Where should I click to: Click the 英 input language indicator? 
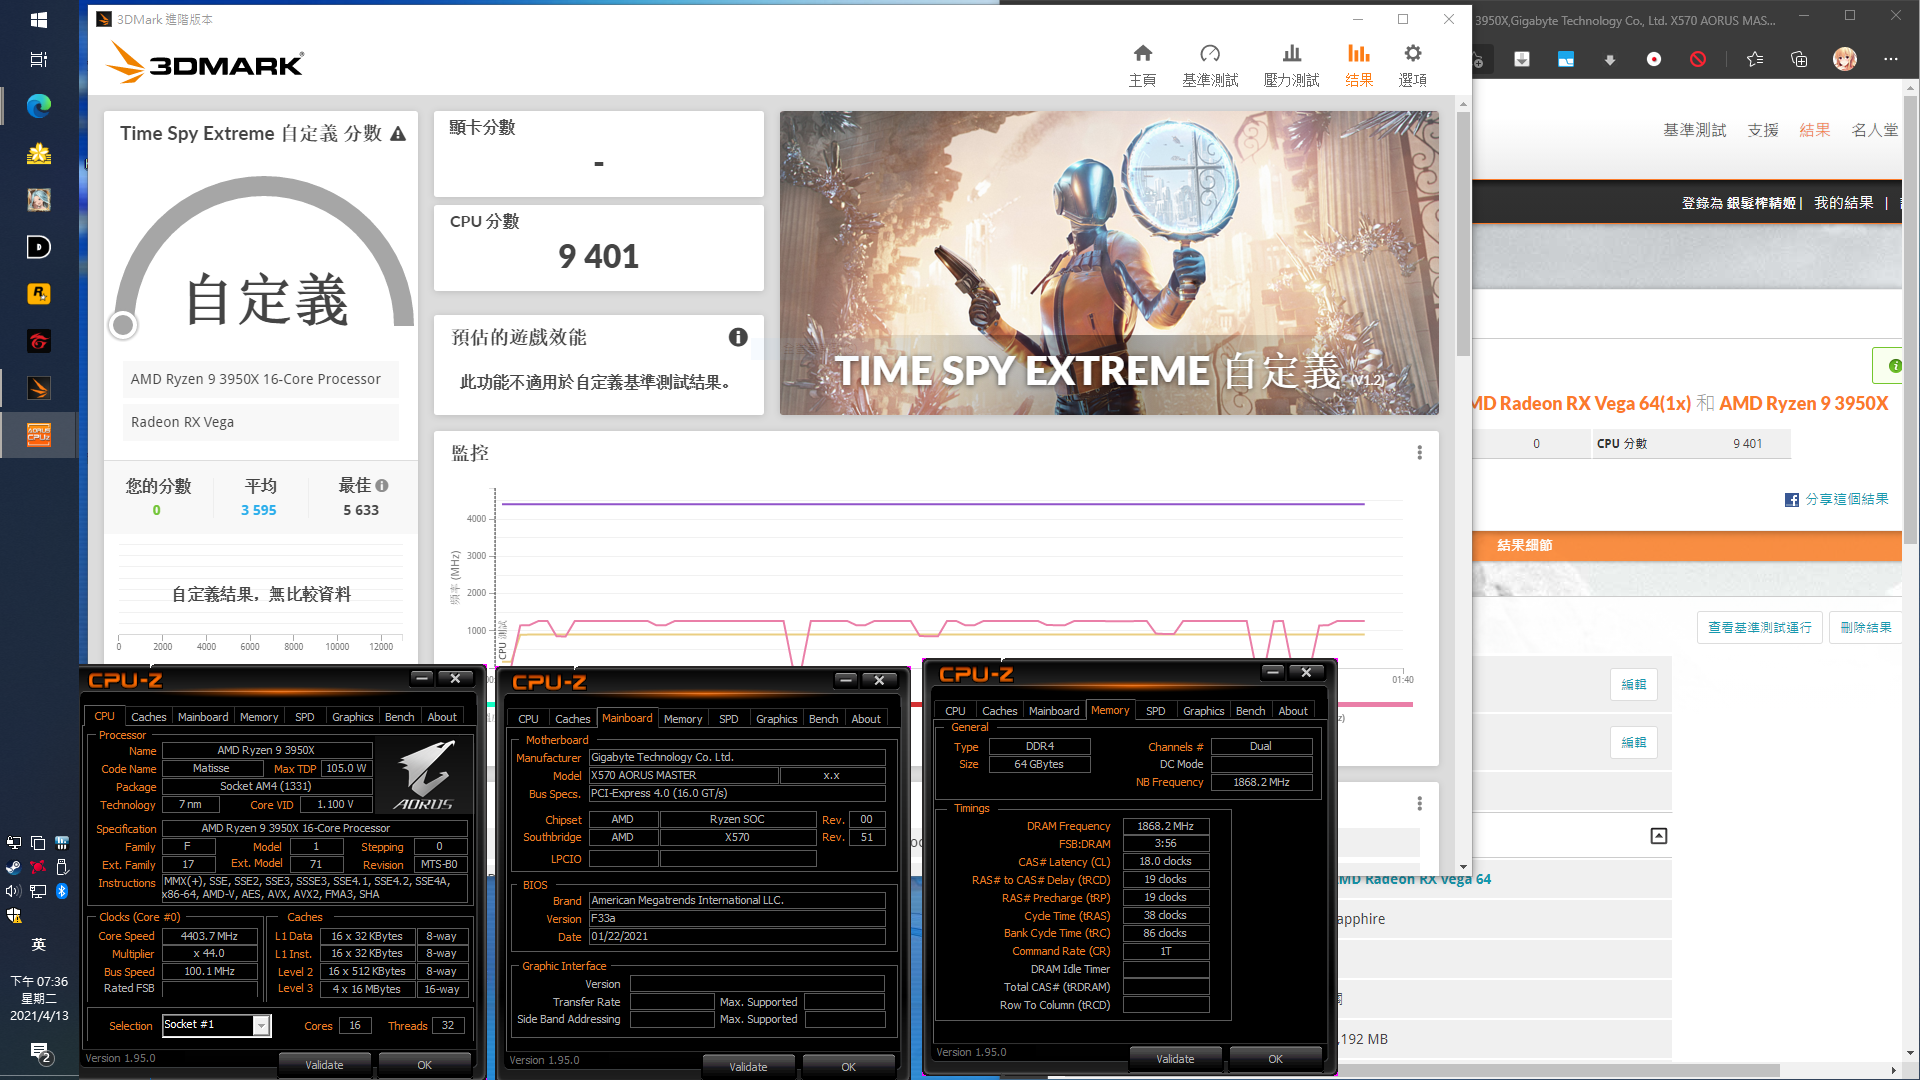coord(39,944)
